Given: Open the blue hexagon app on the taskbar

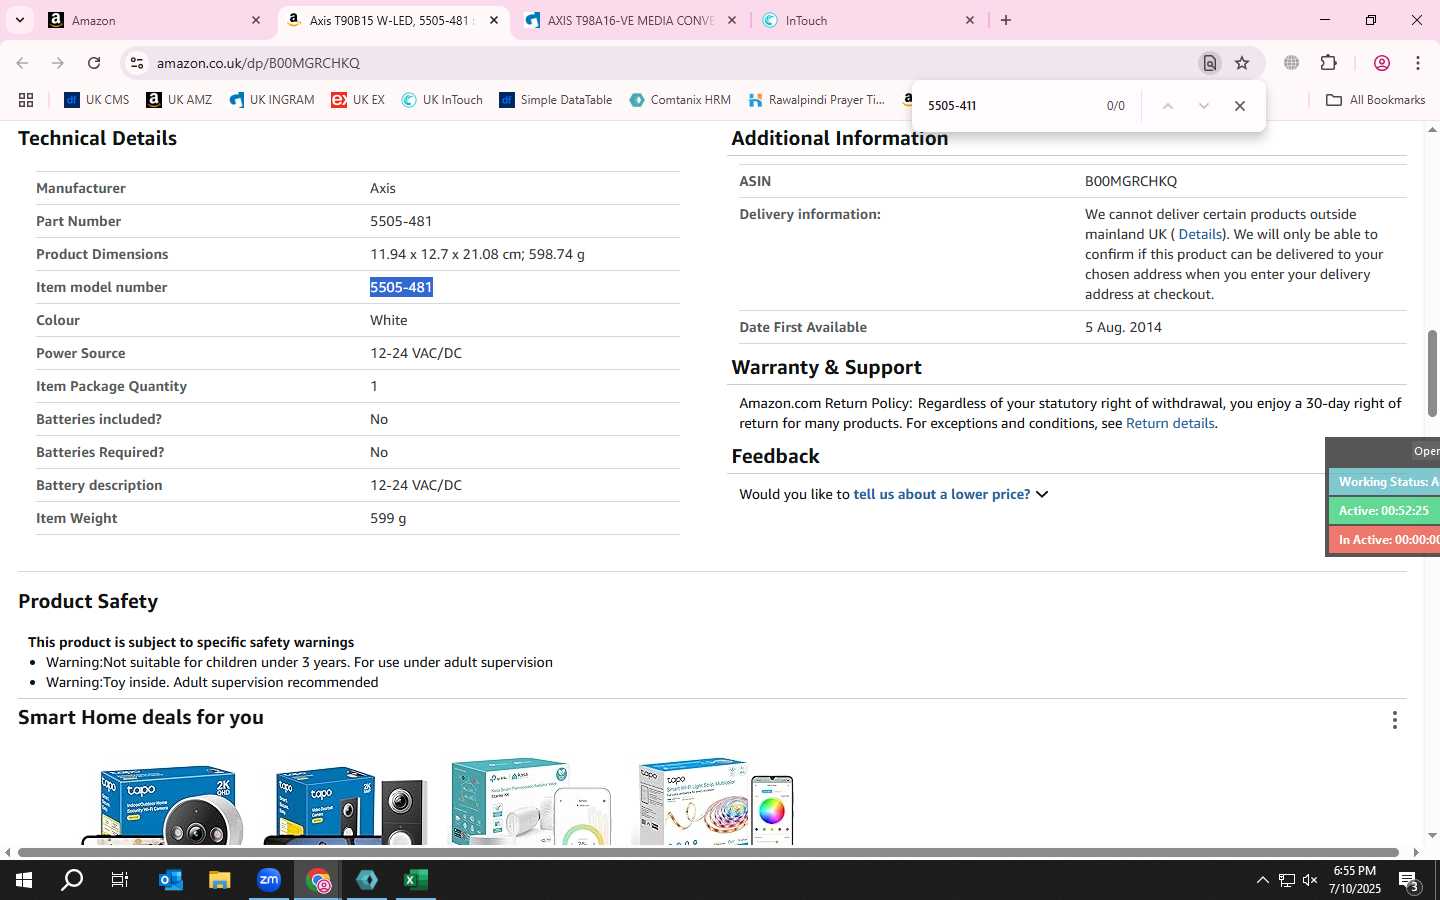Looking at the screenshot, I should tap(367, 880).
